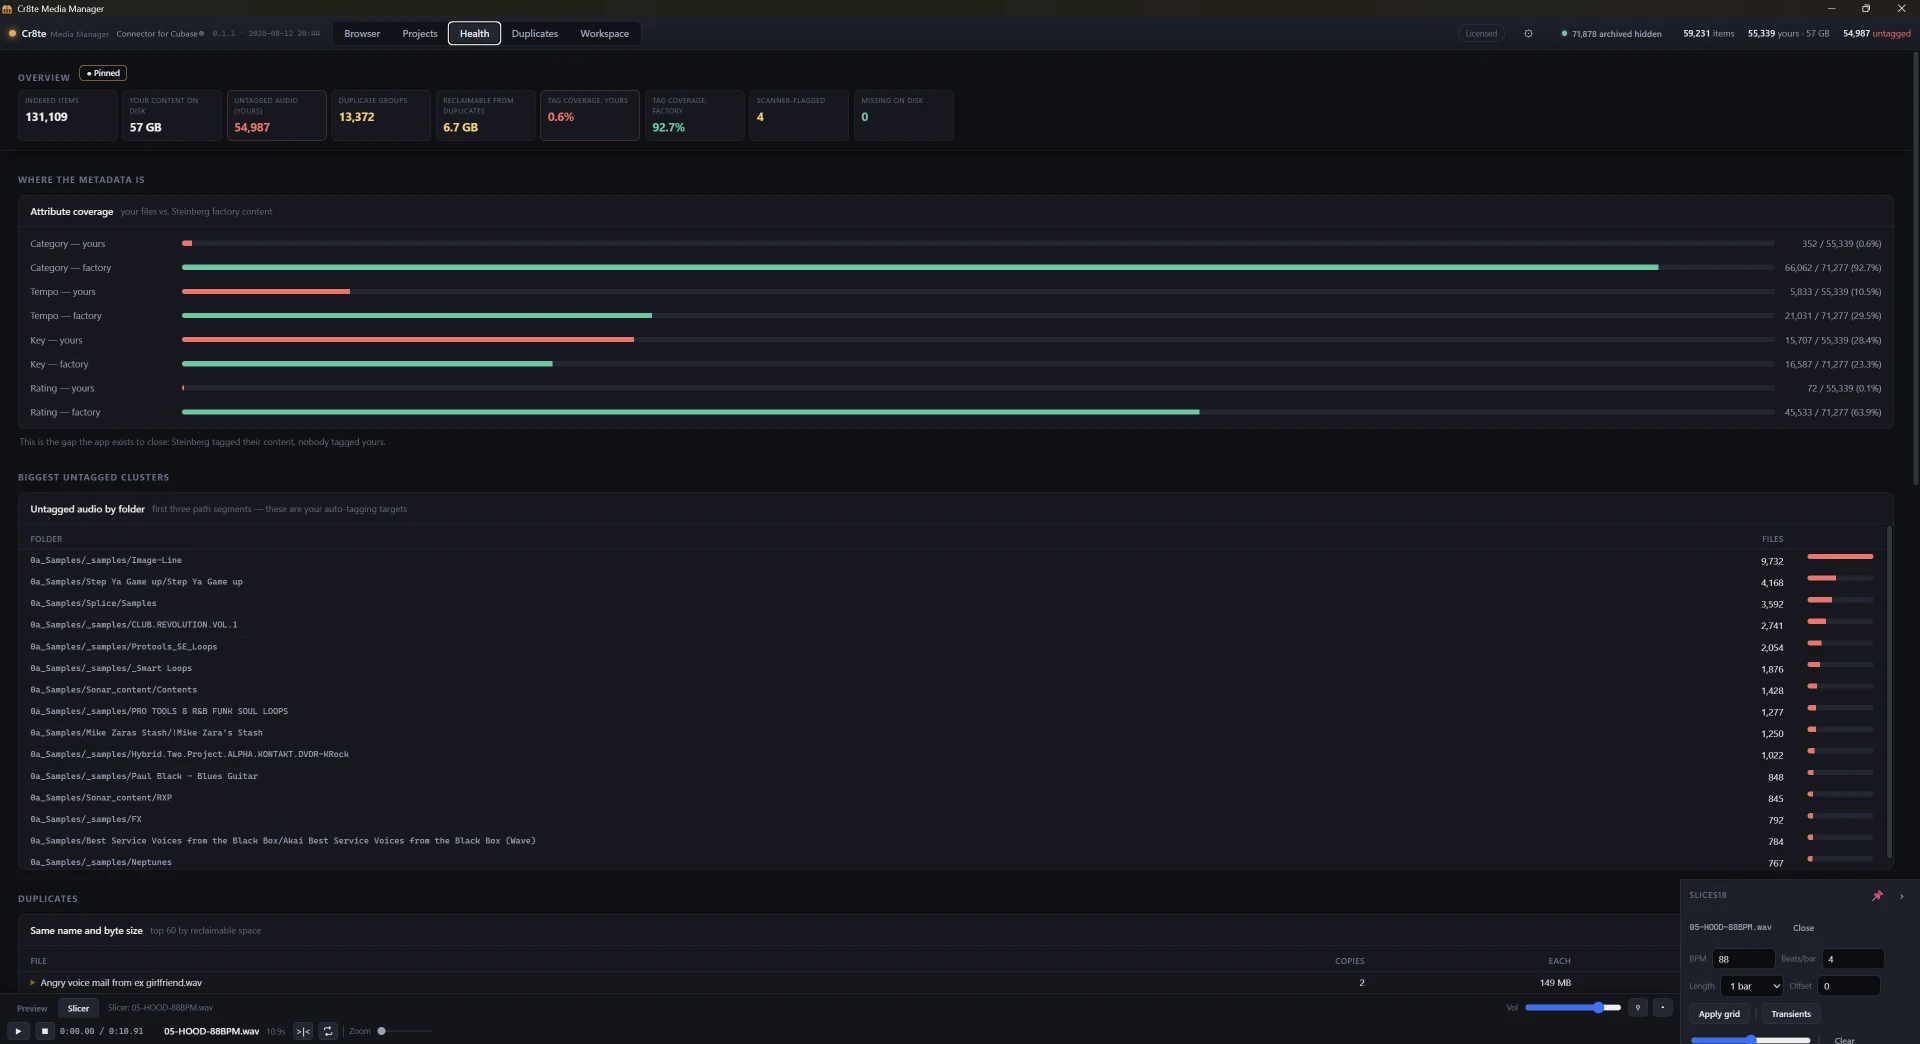1920x1044 pixels.
Task: Adjust the transient sensitivity slider near Clear
Action: click(1750, 1040)
